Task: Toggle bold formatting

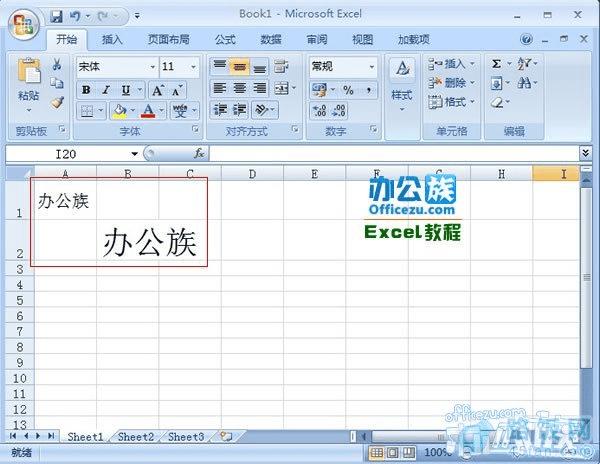Action: click(x=86, y=90)
